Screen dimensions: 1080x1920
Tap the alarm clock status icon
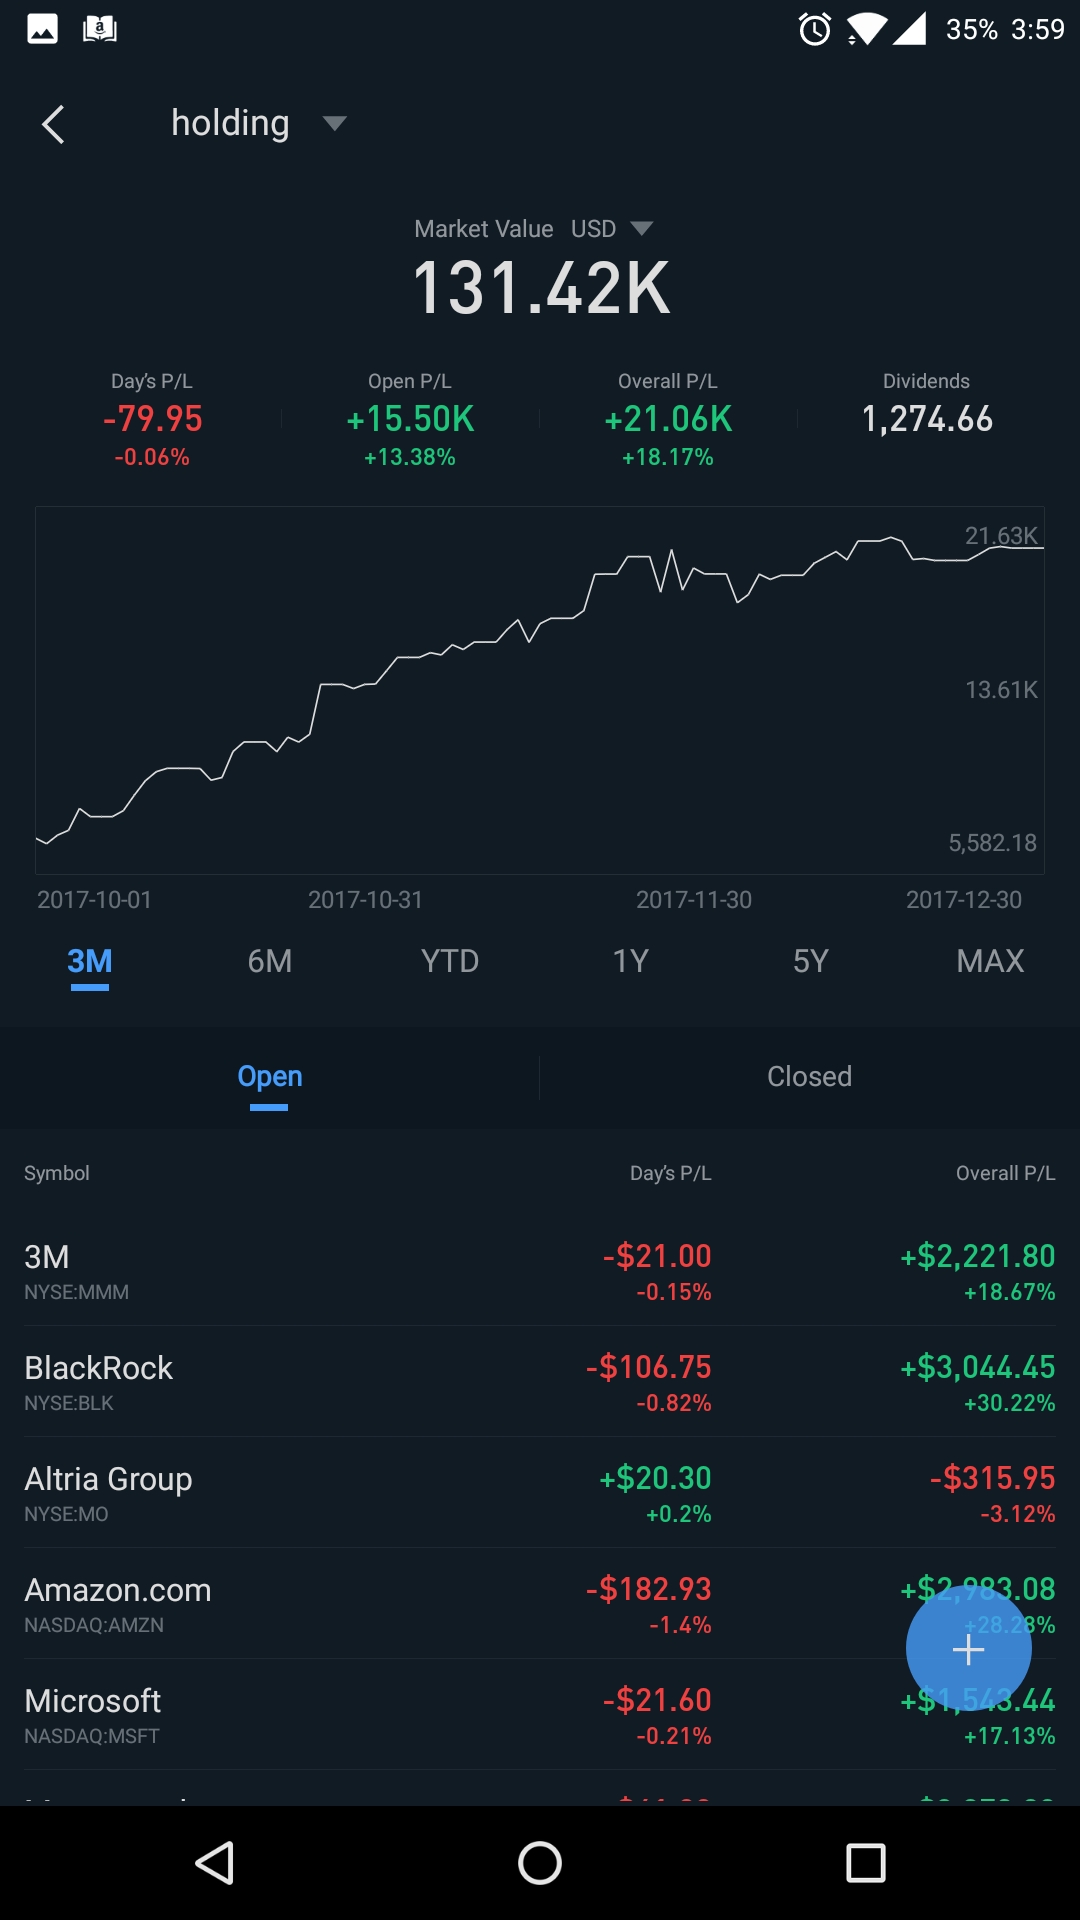coord(815,29)
